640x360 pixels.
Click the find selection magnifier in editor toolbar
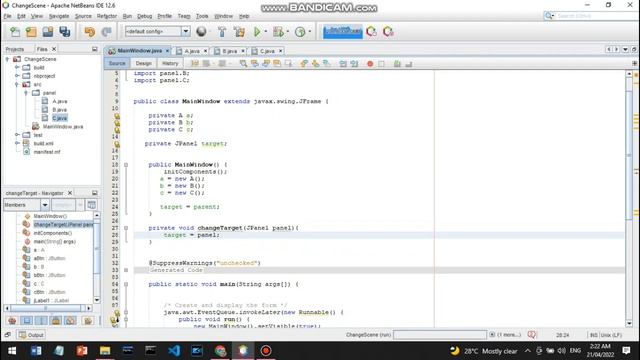(243, 64)
